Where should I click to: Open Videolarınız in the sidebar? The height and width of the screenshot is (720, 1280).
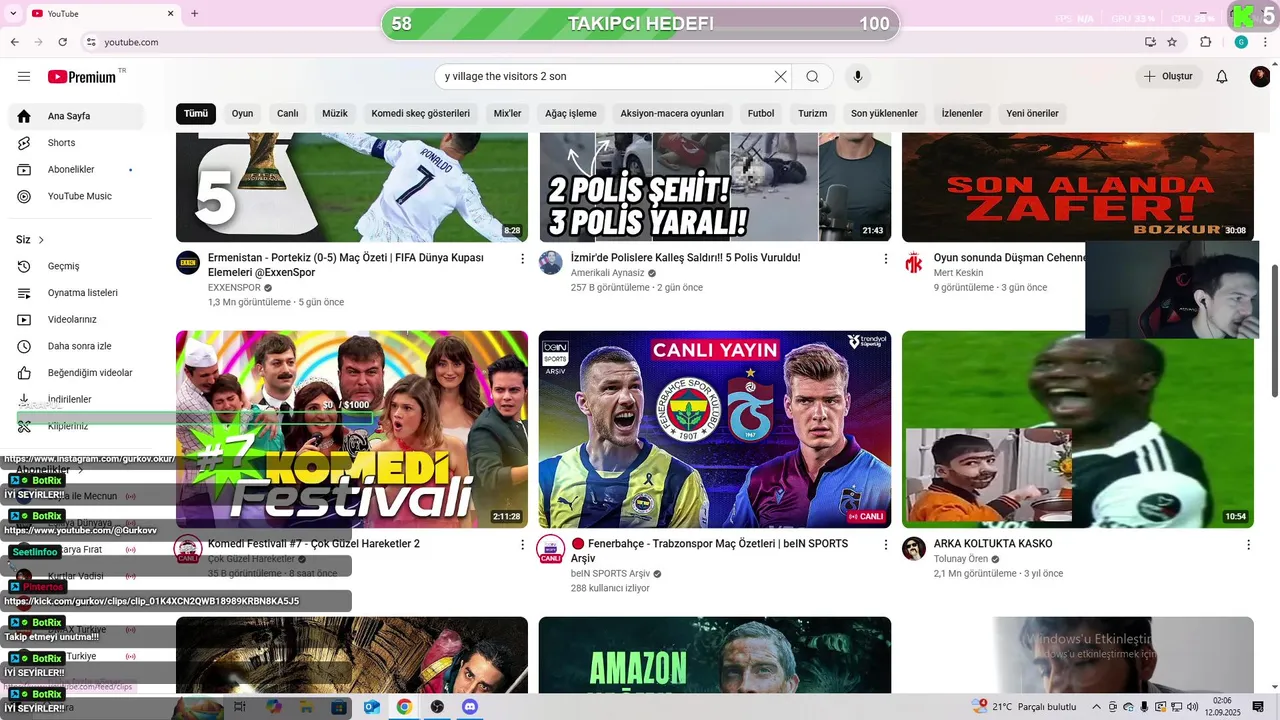click(x=76, y=320)
